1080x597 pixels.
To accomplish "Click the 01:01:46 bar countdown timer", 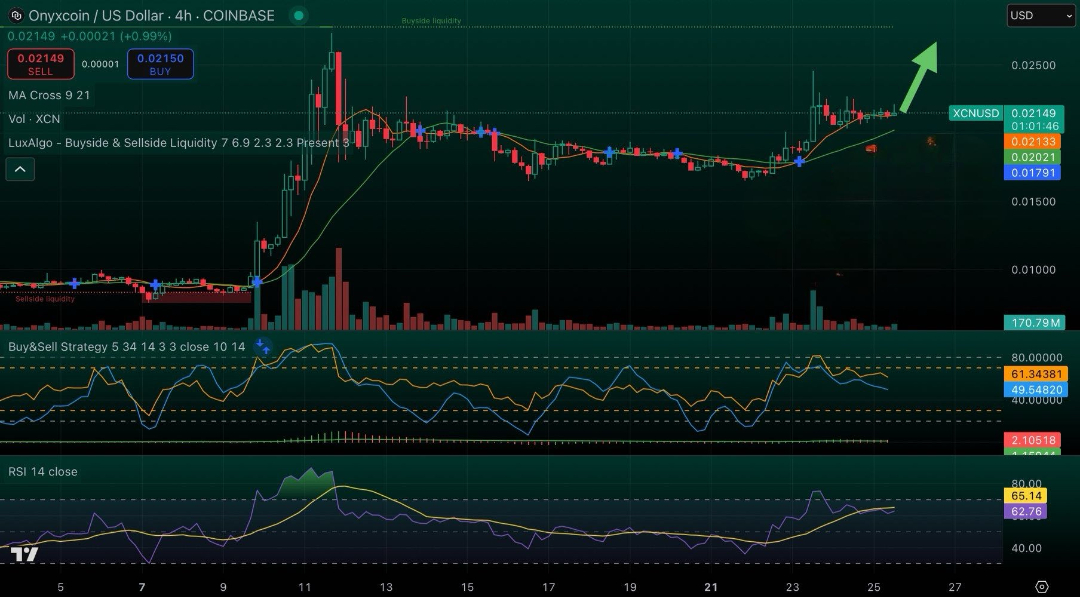I will point(1035,126).
